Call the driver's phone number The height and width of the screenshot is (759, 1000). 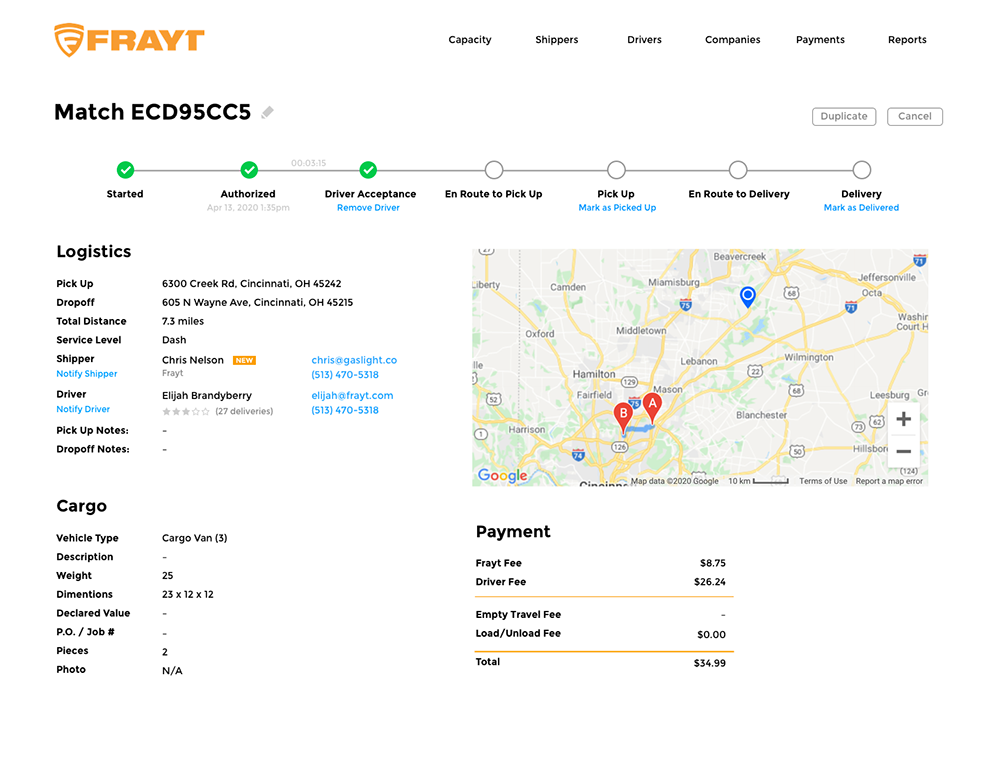tap(345, 411)
